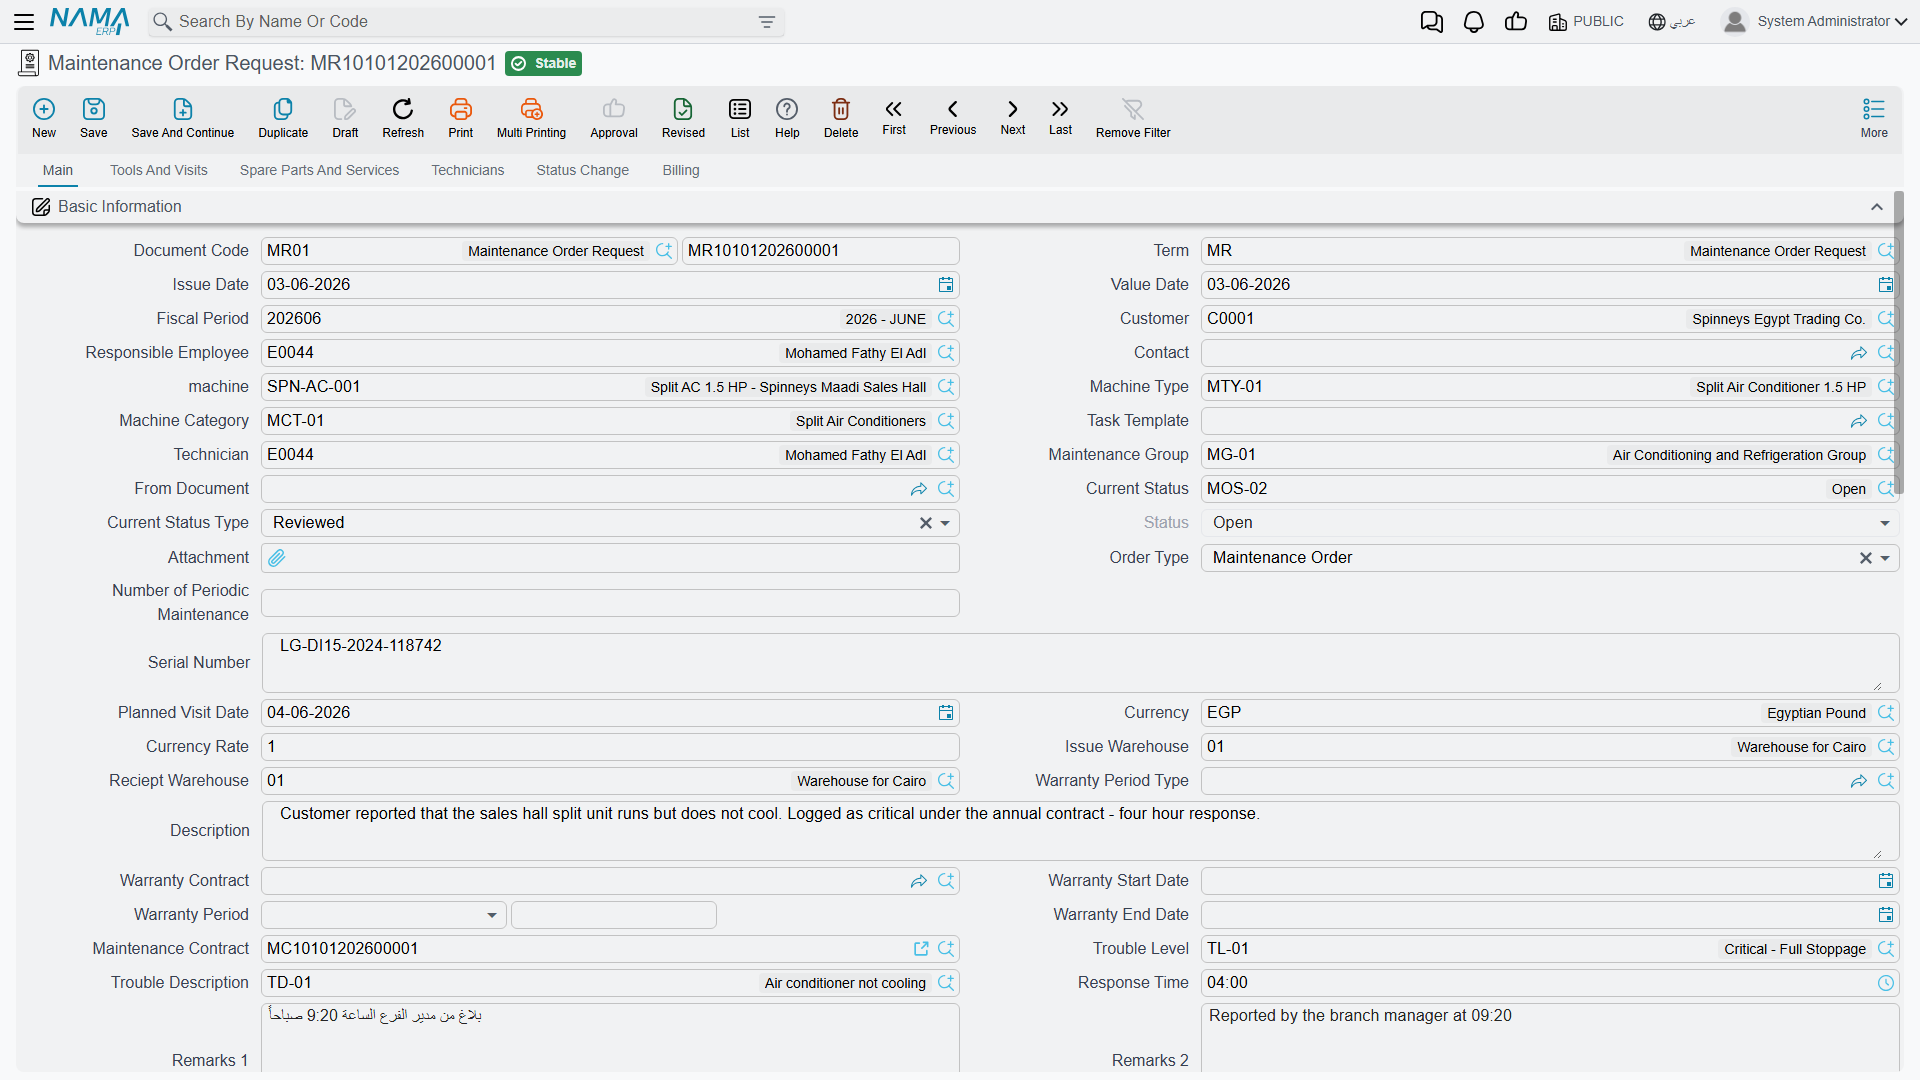Expand the Current Status Type dropdown
The width and height of the screenshot is (1920, 1080).
(945, 523)
